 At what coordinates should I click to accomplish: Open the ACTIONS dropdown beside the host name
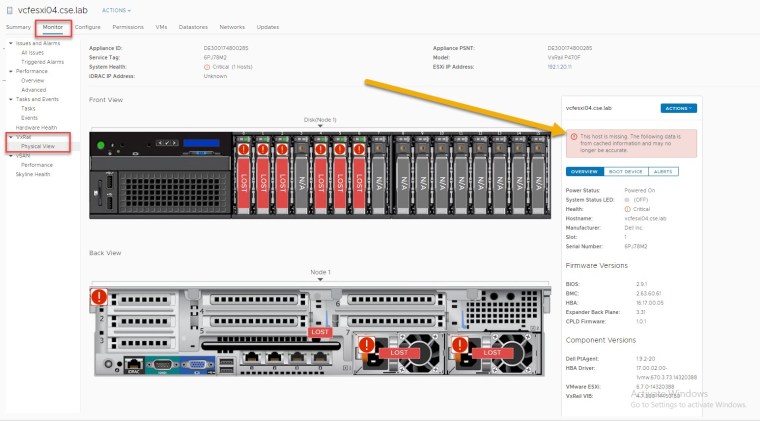(115, 10)
